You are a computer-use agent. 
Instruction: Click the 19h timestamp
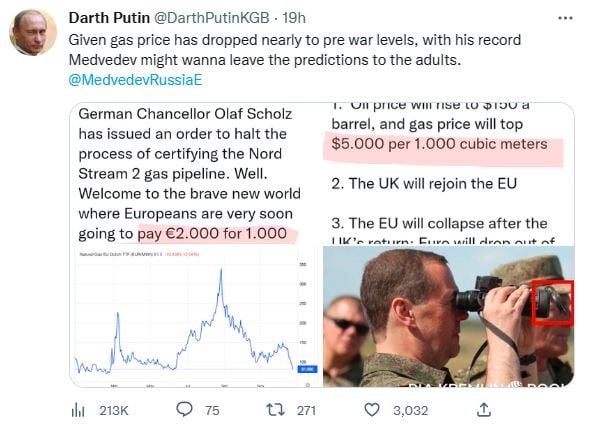[294, 18]
